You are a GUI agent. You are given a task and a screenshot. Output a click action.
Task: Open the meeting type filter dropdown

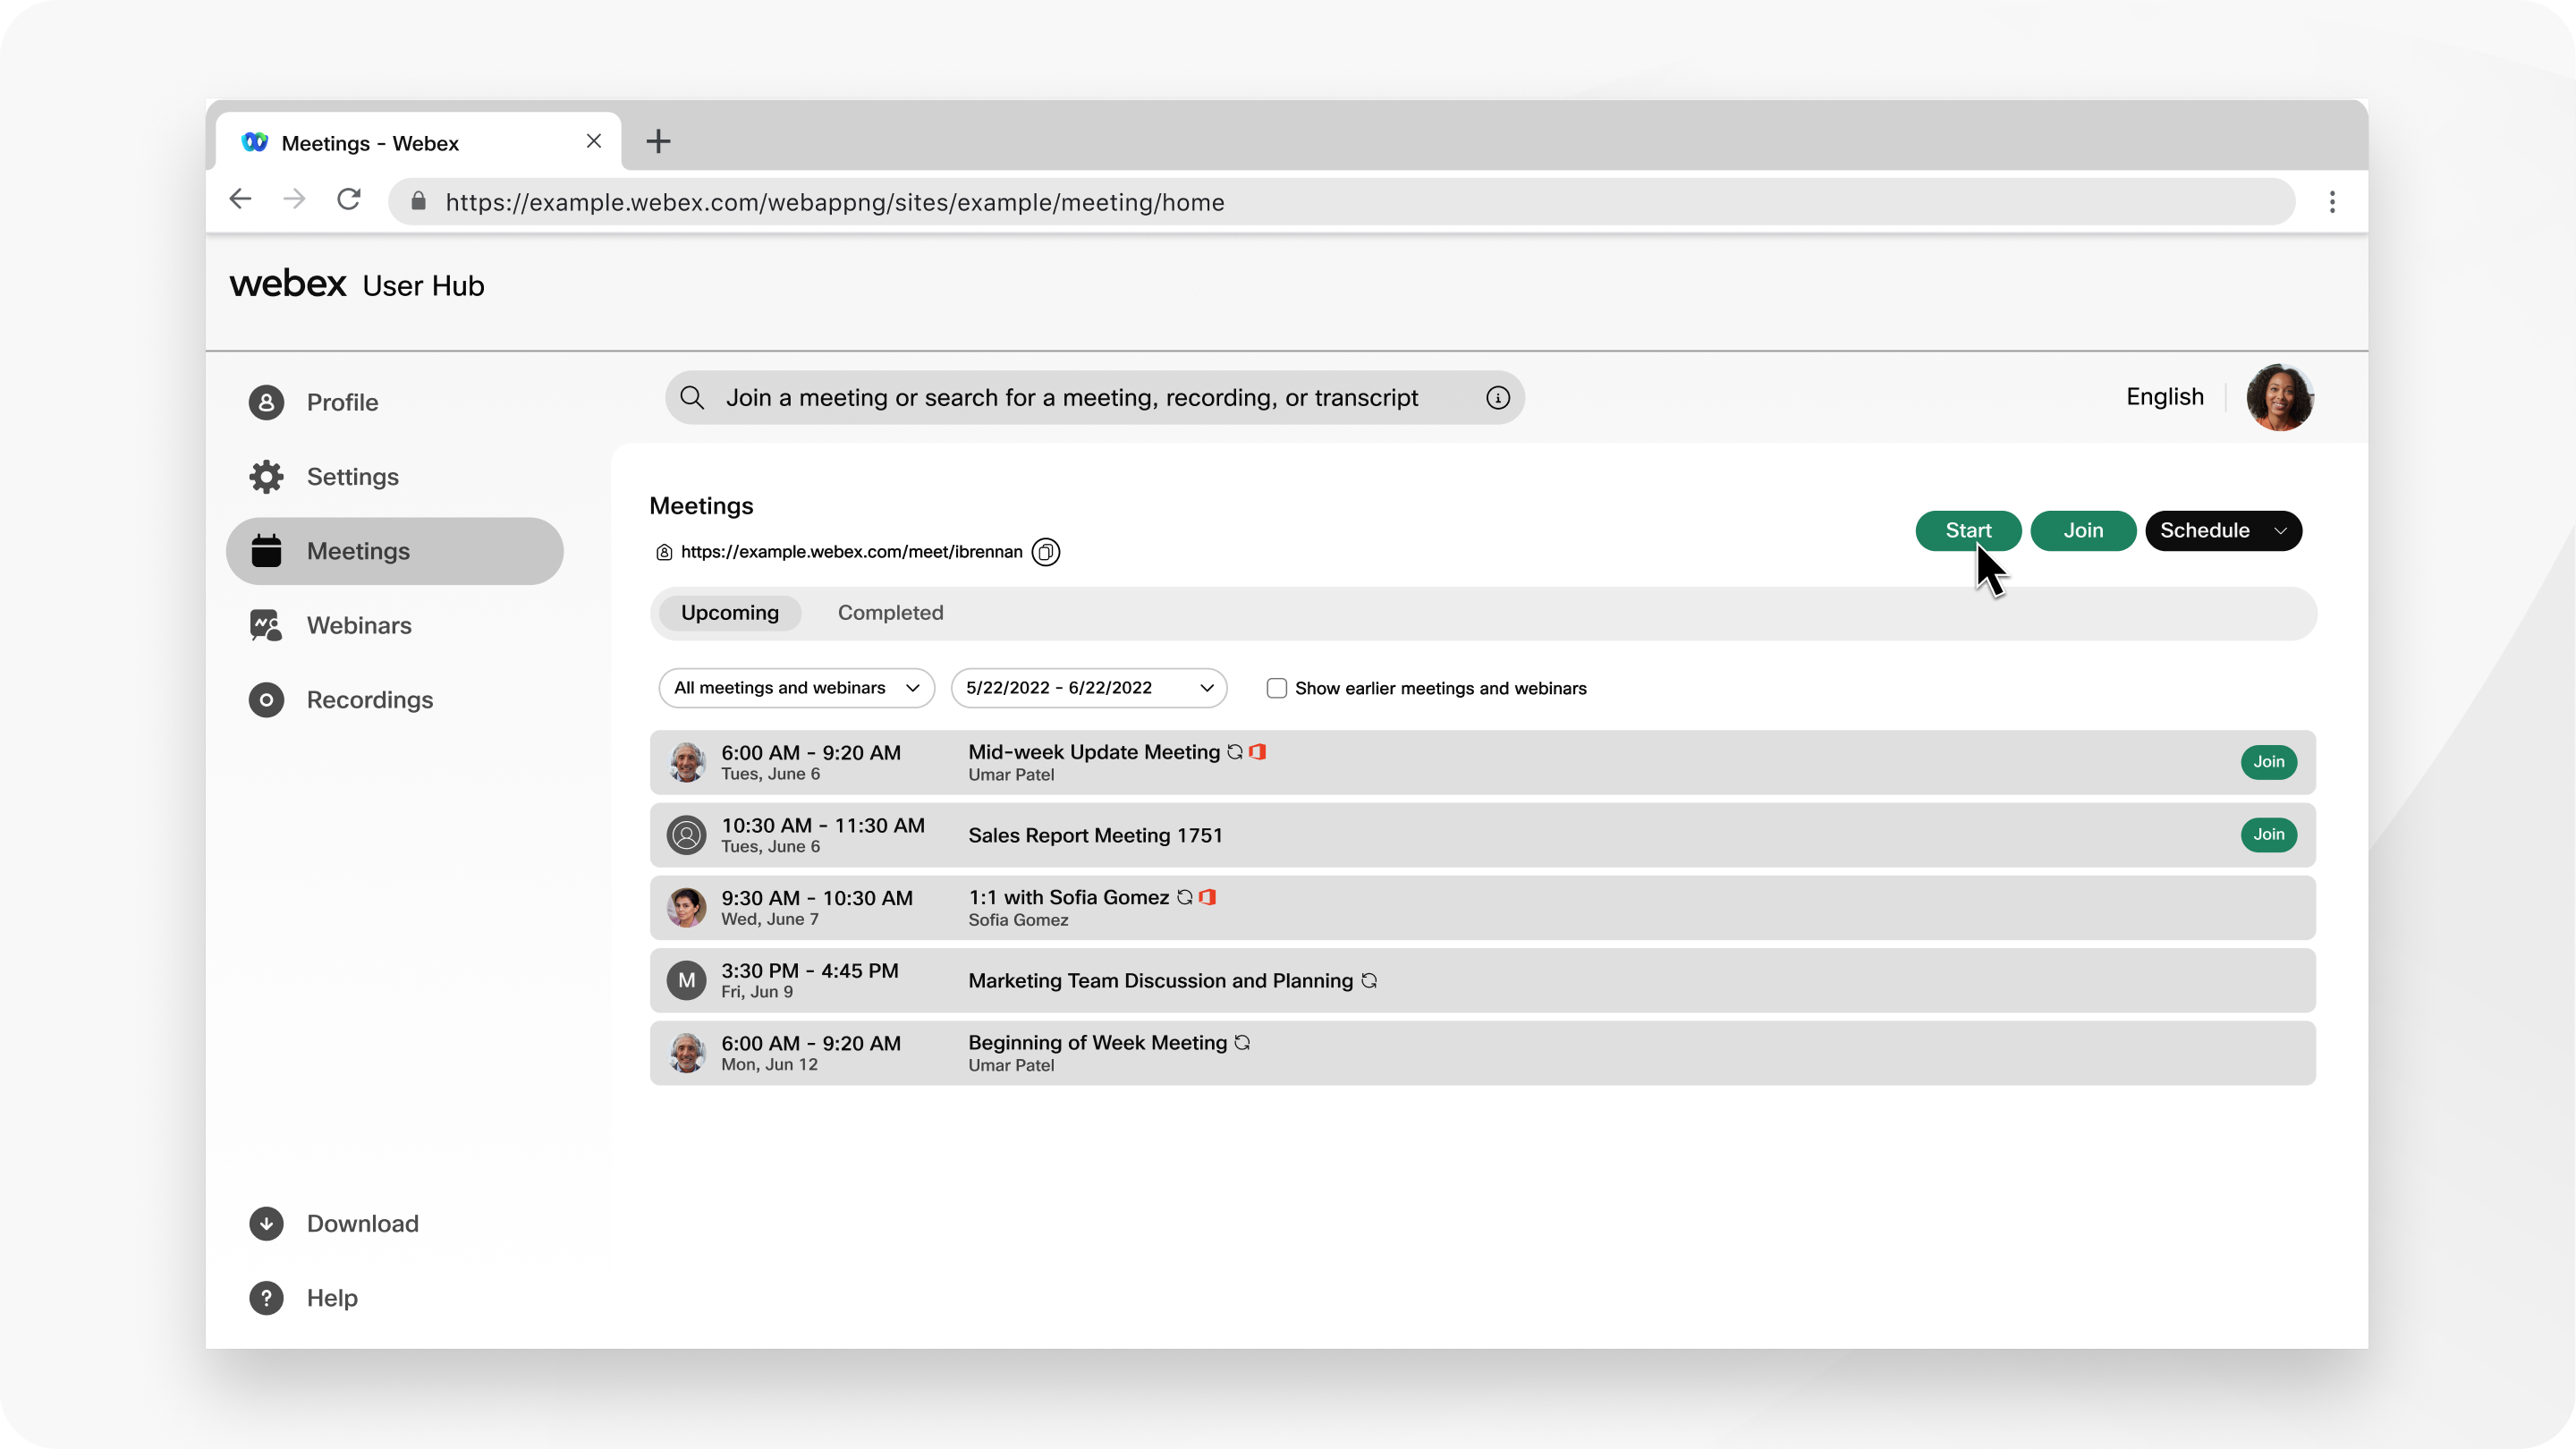tap(794, 688)
